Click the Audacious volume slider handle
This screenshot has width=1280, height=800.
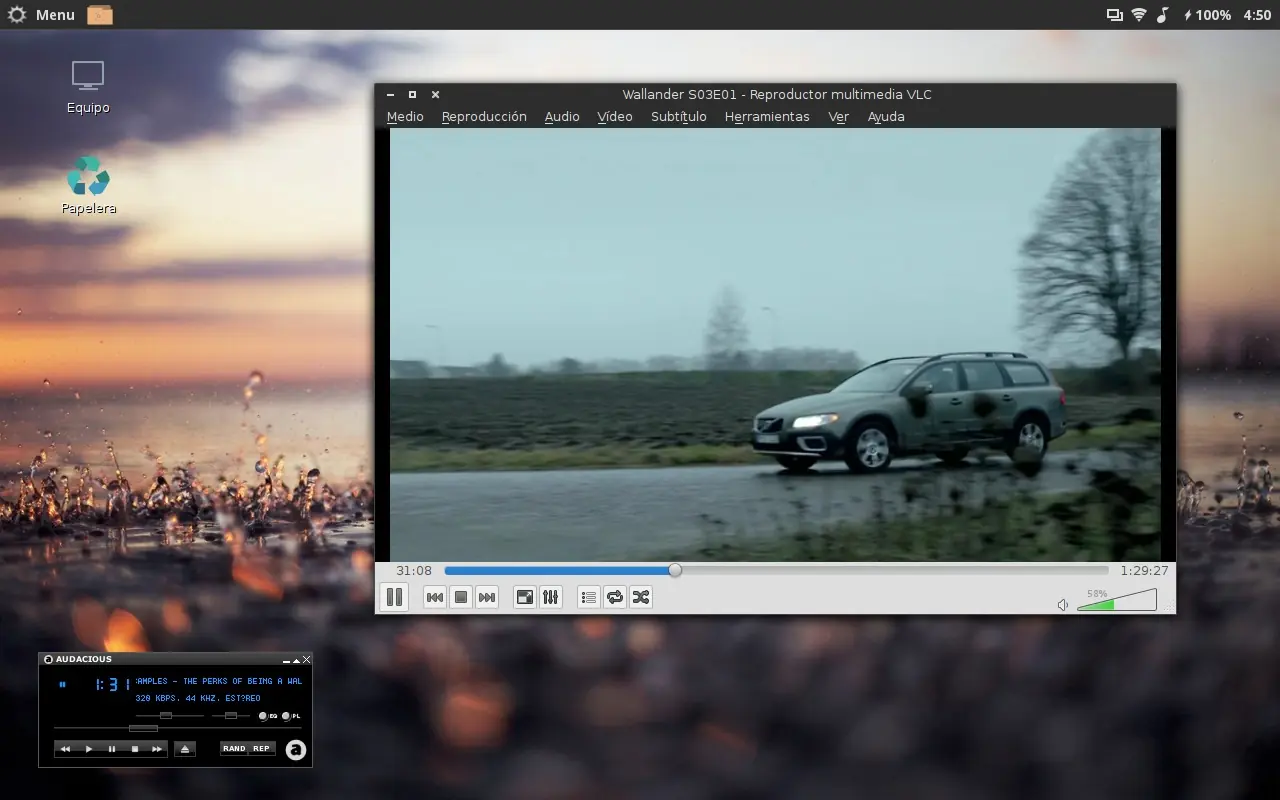166,716
